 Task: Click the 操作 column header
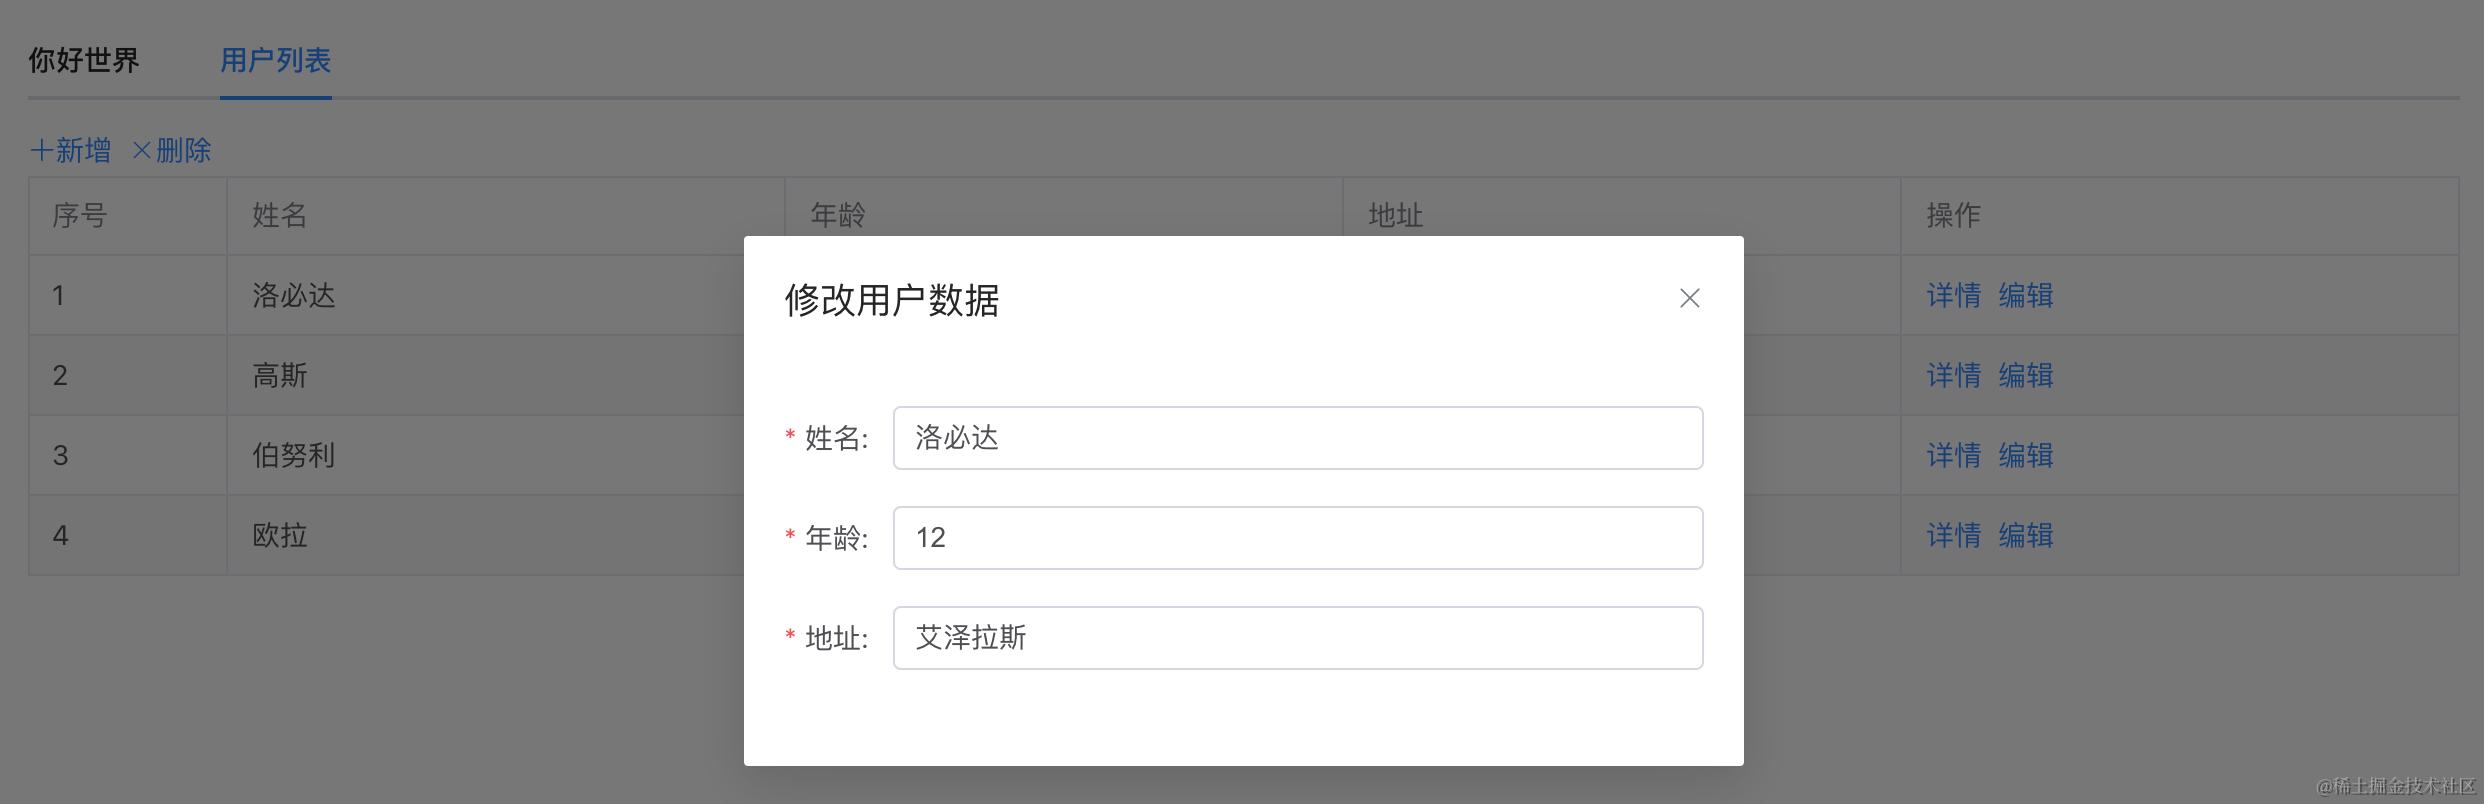tap(1953, 215)
